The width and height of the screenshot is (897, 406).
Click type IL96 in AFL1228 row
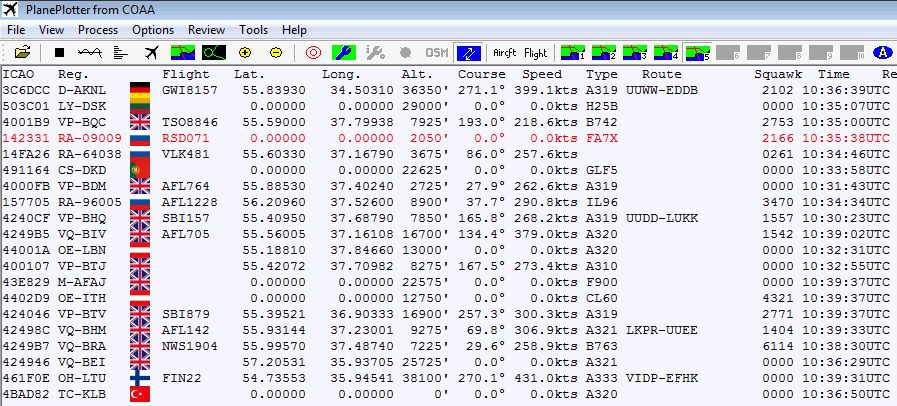click(x=602, y=202)
